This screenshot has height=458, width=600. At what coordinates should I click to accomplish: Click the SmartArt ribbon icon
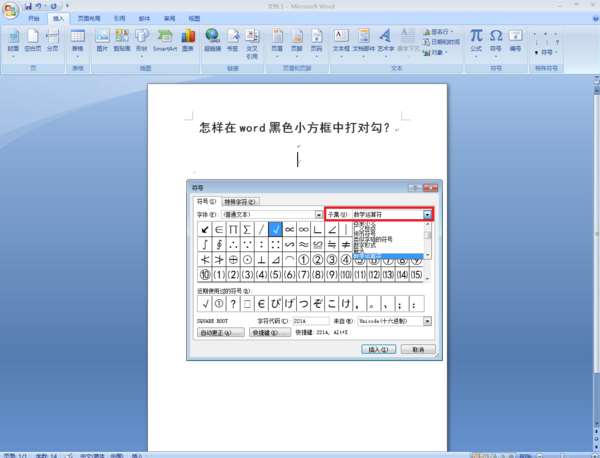tap(165, 40)
